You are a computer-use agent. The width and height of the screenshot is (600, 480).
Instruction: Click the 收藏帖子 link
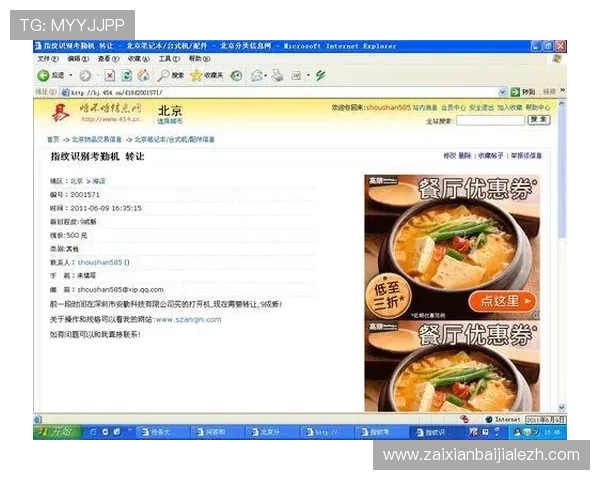point(491,155)
